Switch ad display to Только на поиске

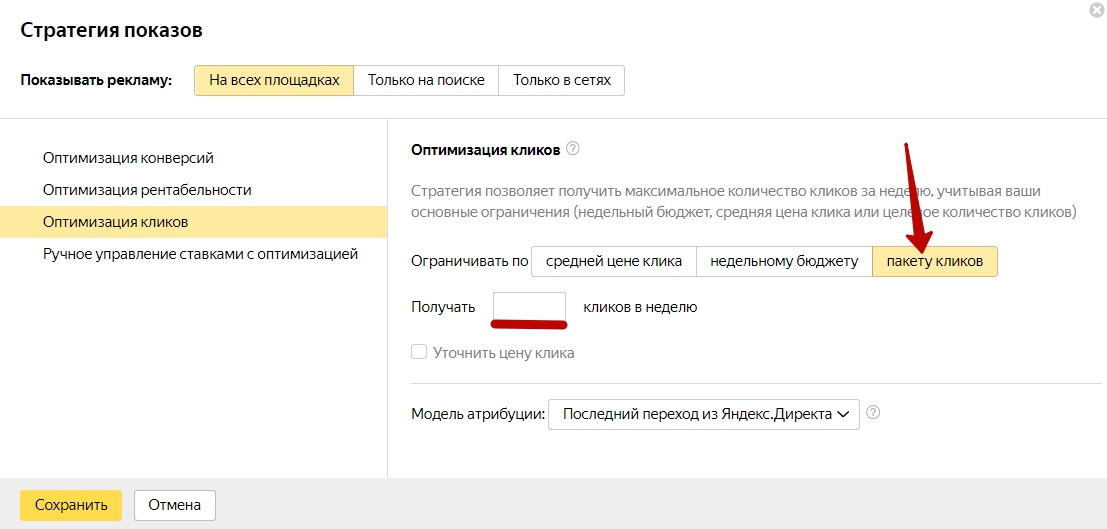pyautogui.click(x=426, y=81)
